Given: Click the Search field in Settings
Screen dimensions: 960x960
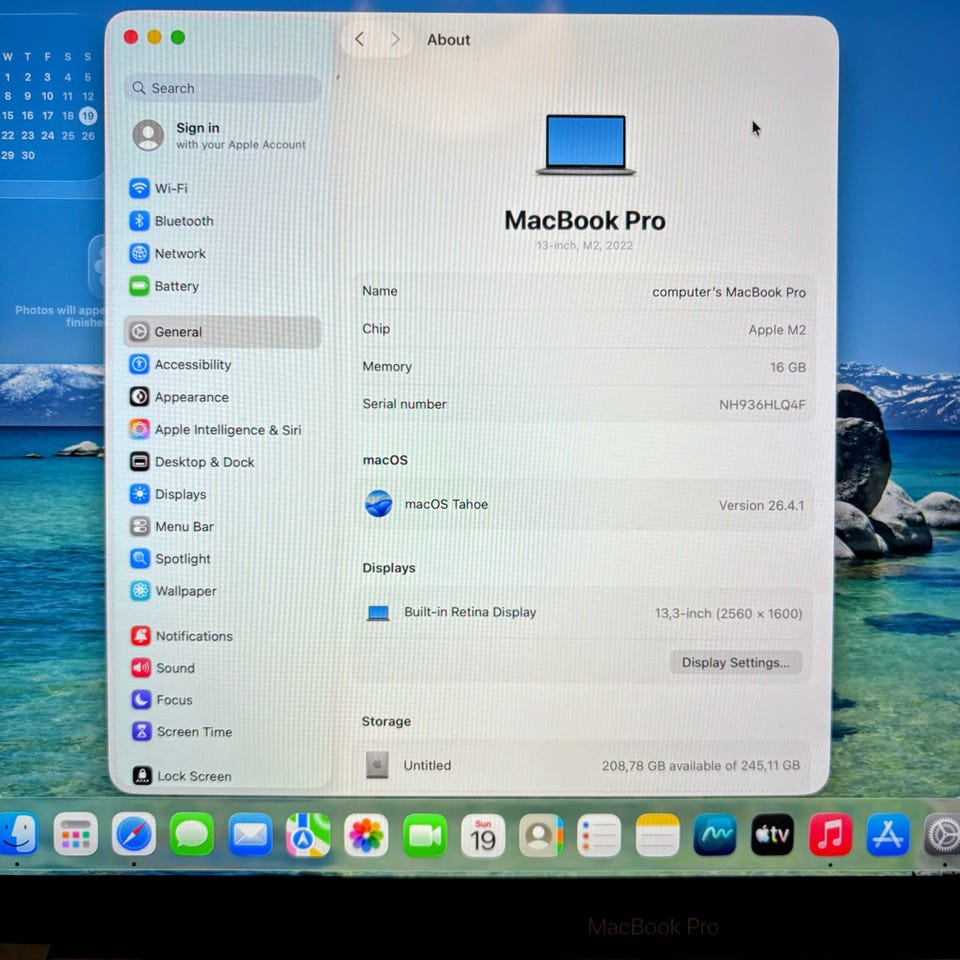Looking at the screenshot, I should pyautogui.click(x=223, y=88).
